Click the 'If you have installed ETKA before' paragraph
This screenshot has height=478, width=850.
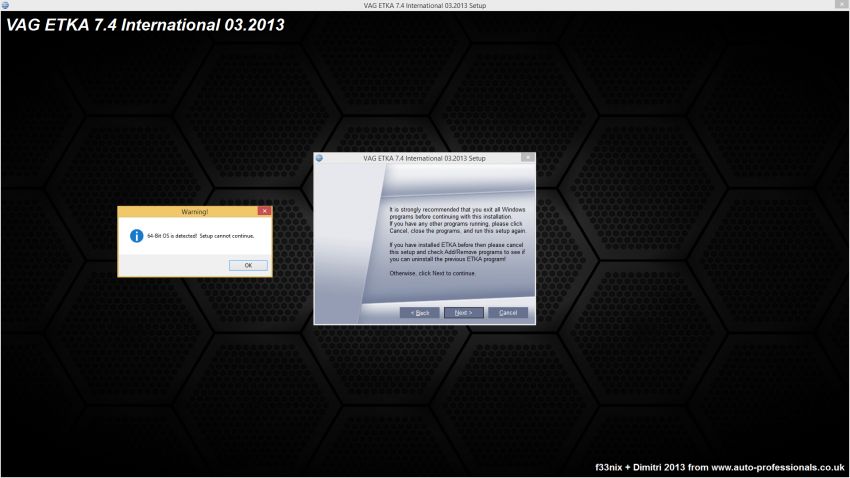457,252
